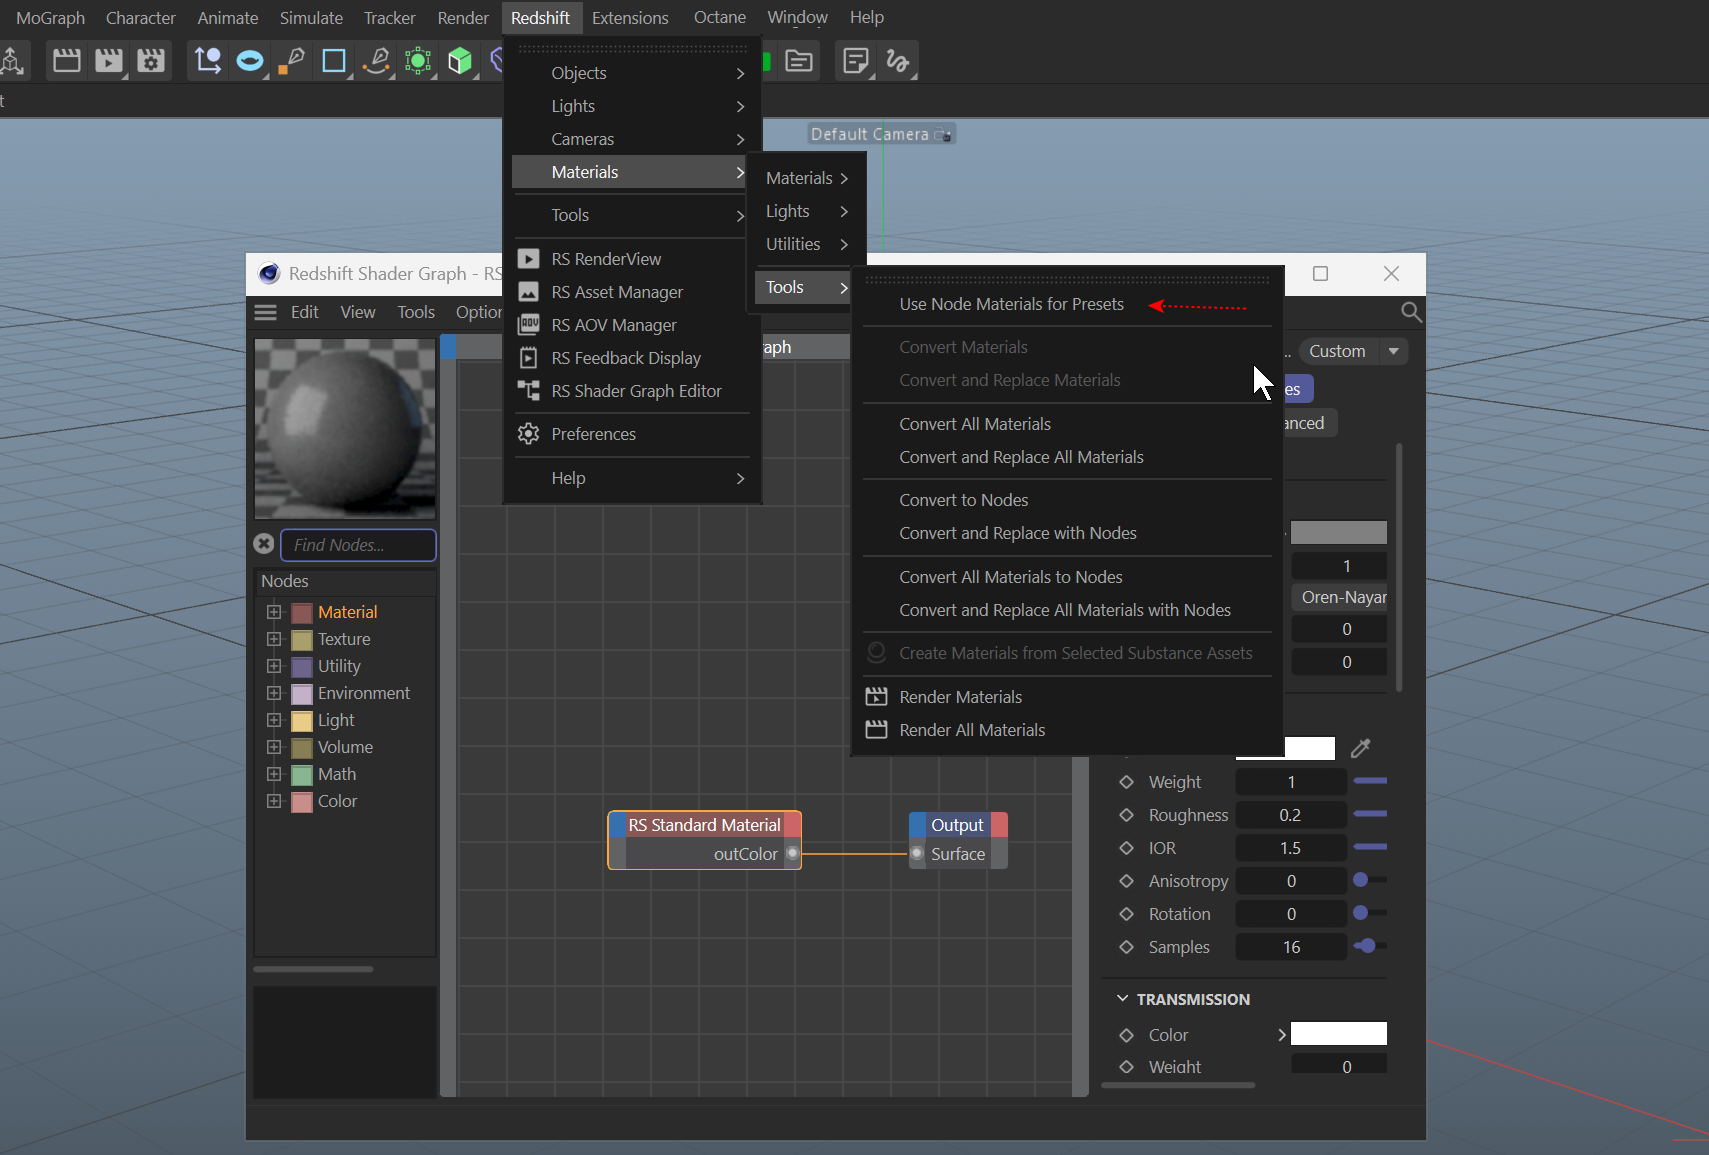Collapse the TRANSMISSION section
1709x1155 pixels.
[x=1123, y=999]
